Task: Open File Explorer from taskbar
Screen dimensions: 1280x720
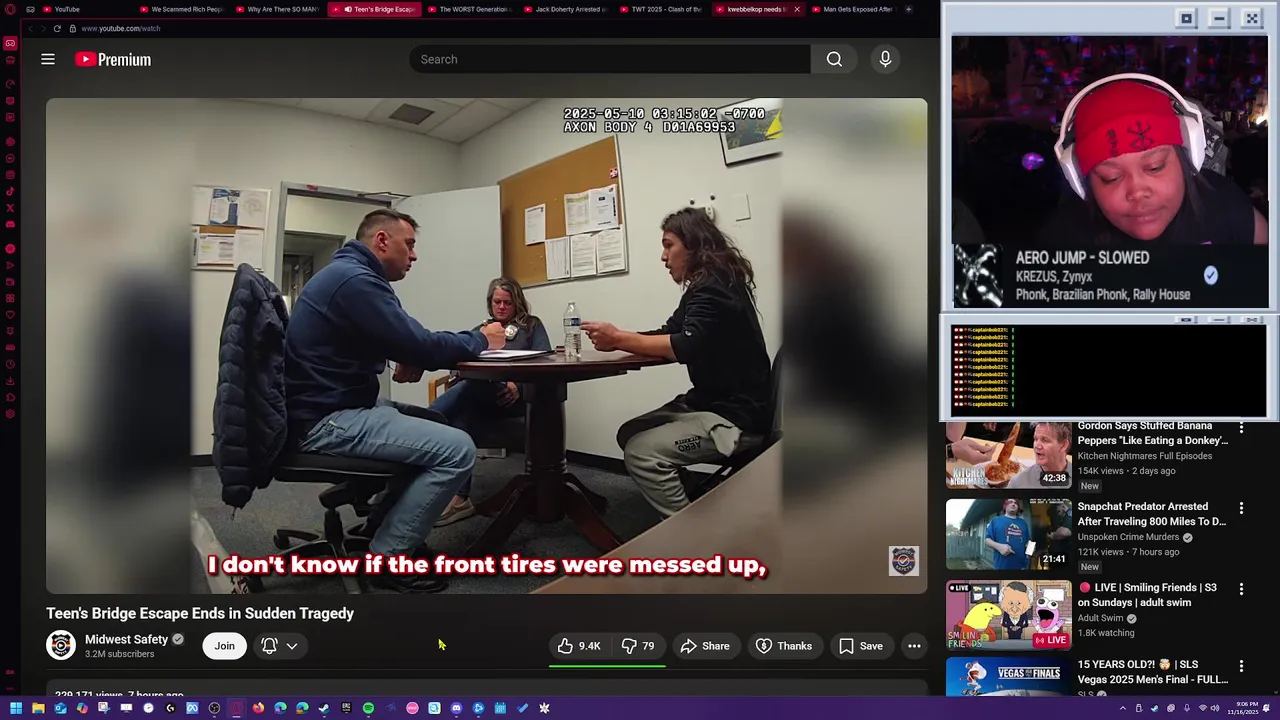Action: click(38, 708)
